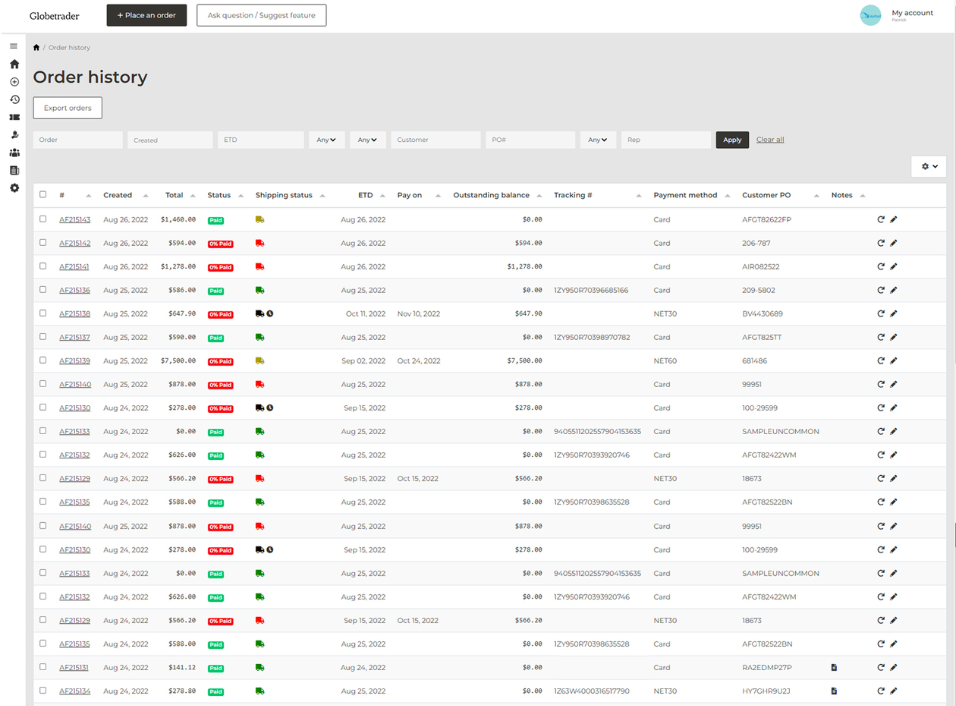The width and height of the screenshot is (956, 706).
Task: Check the box for order AF215136
Action: coord(43,290)
